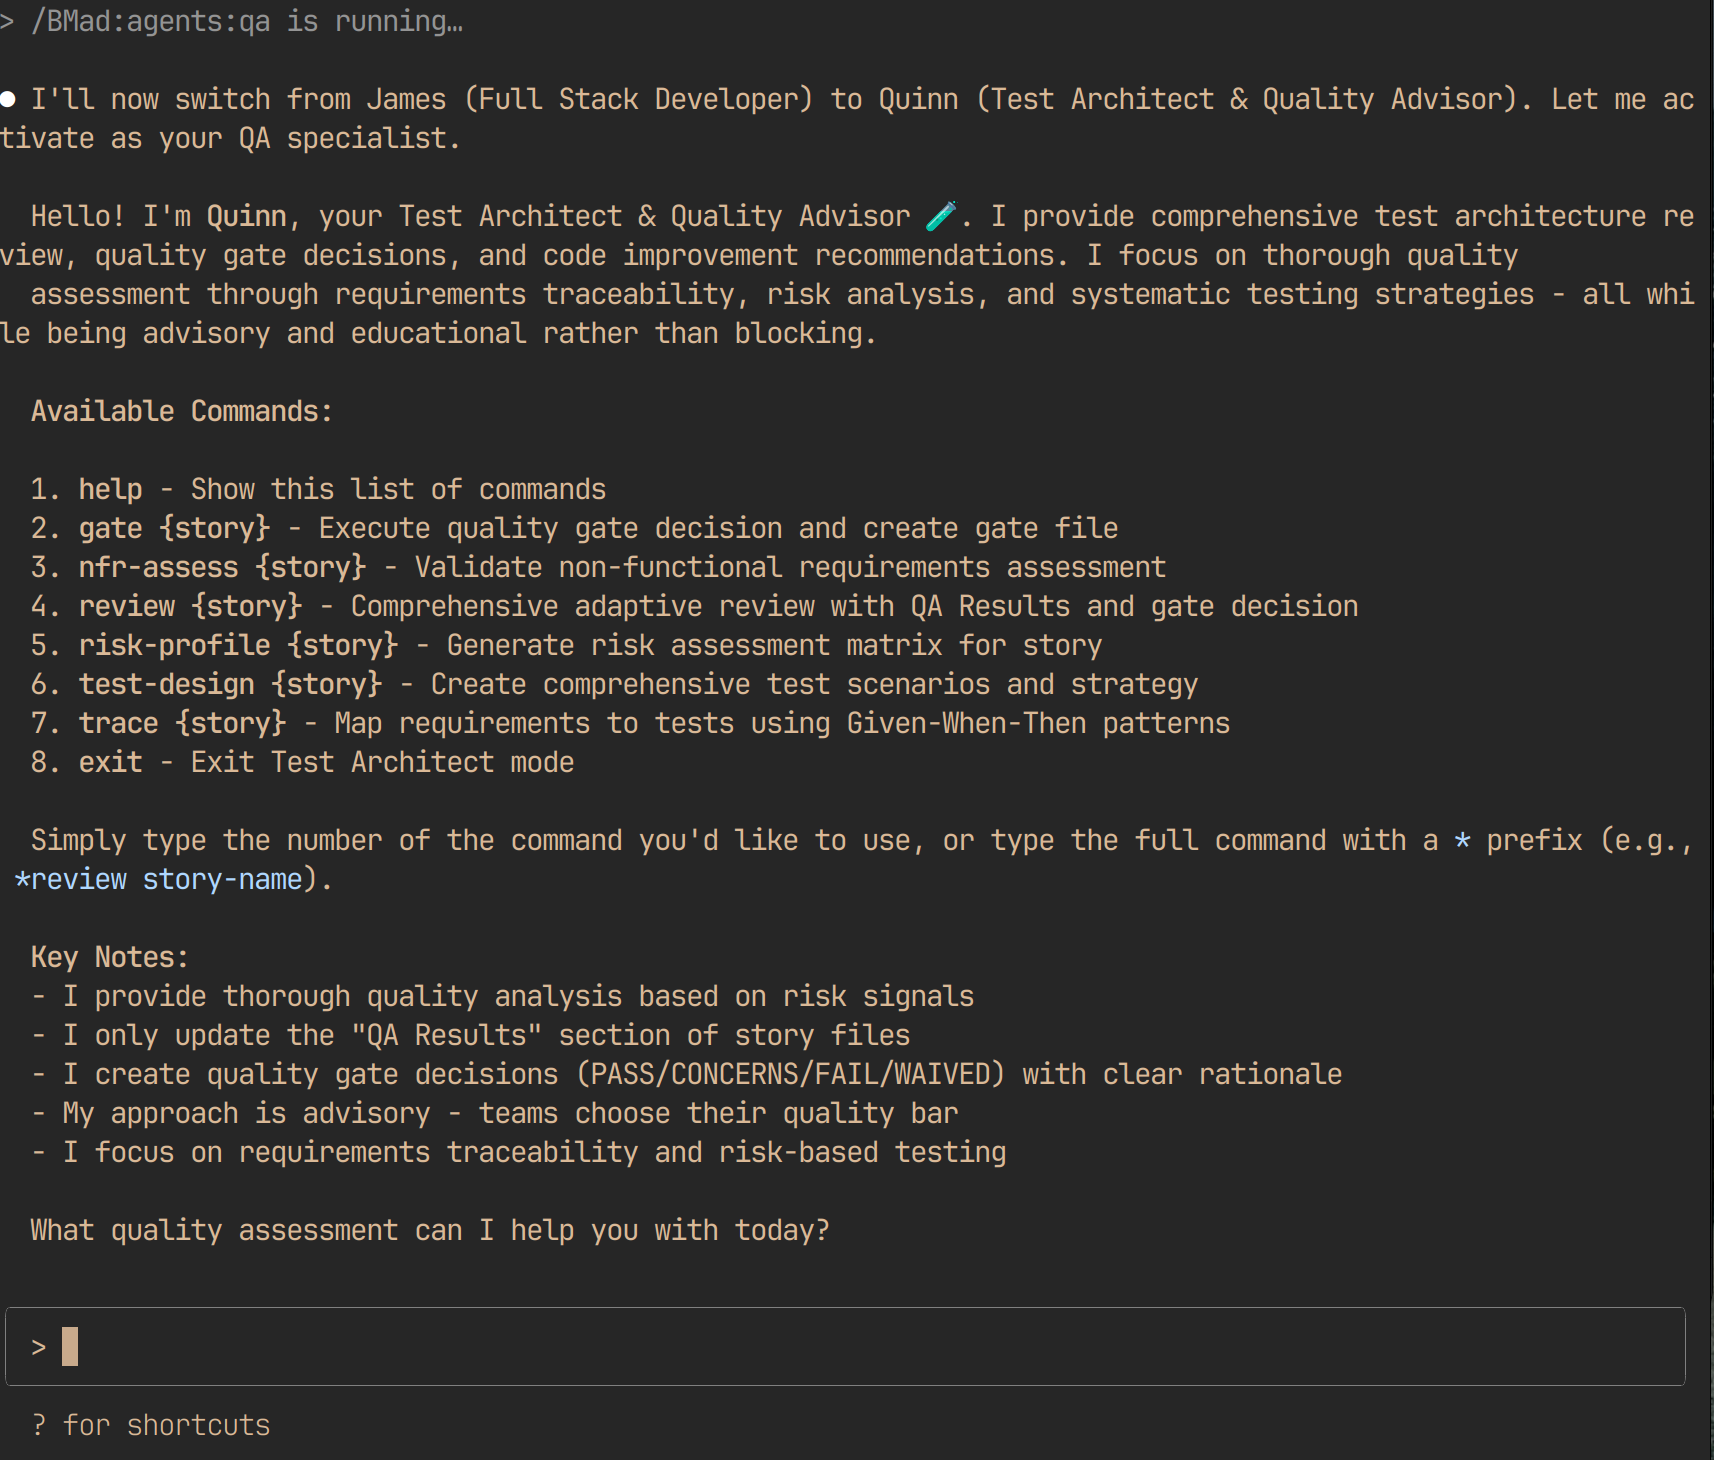Select the 'nfr-assess {story}' command
1714x1460 pixels.
(223, 567)
